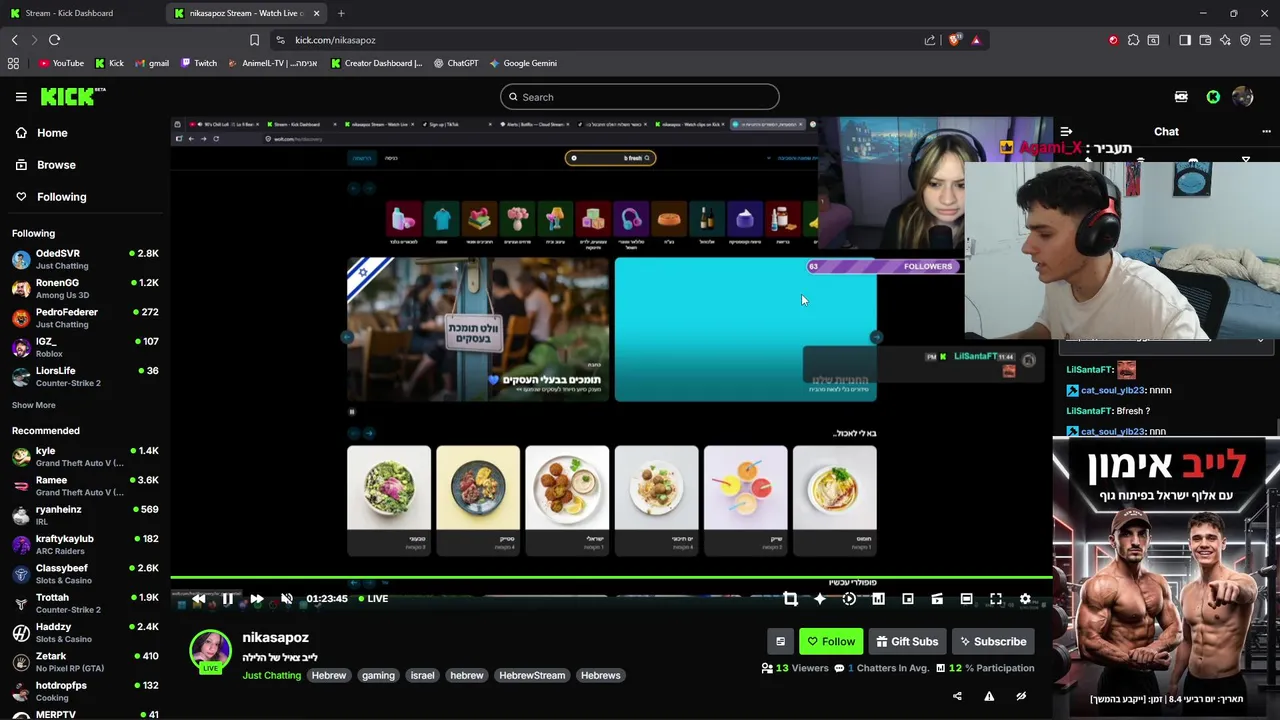Viewport: 1280px width, 720px height.
Task: Click the sparkle icon in player controls
Action: pyautogui.click(x=820, y=599)
